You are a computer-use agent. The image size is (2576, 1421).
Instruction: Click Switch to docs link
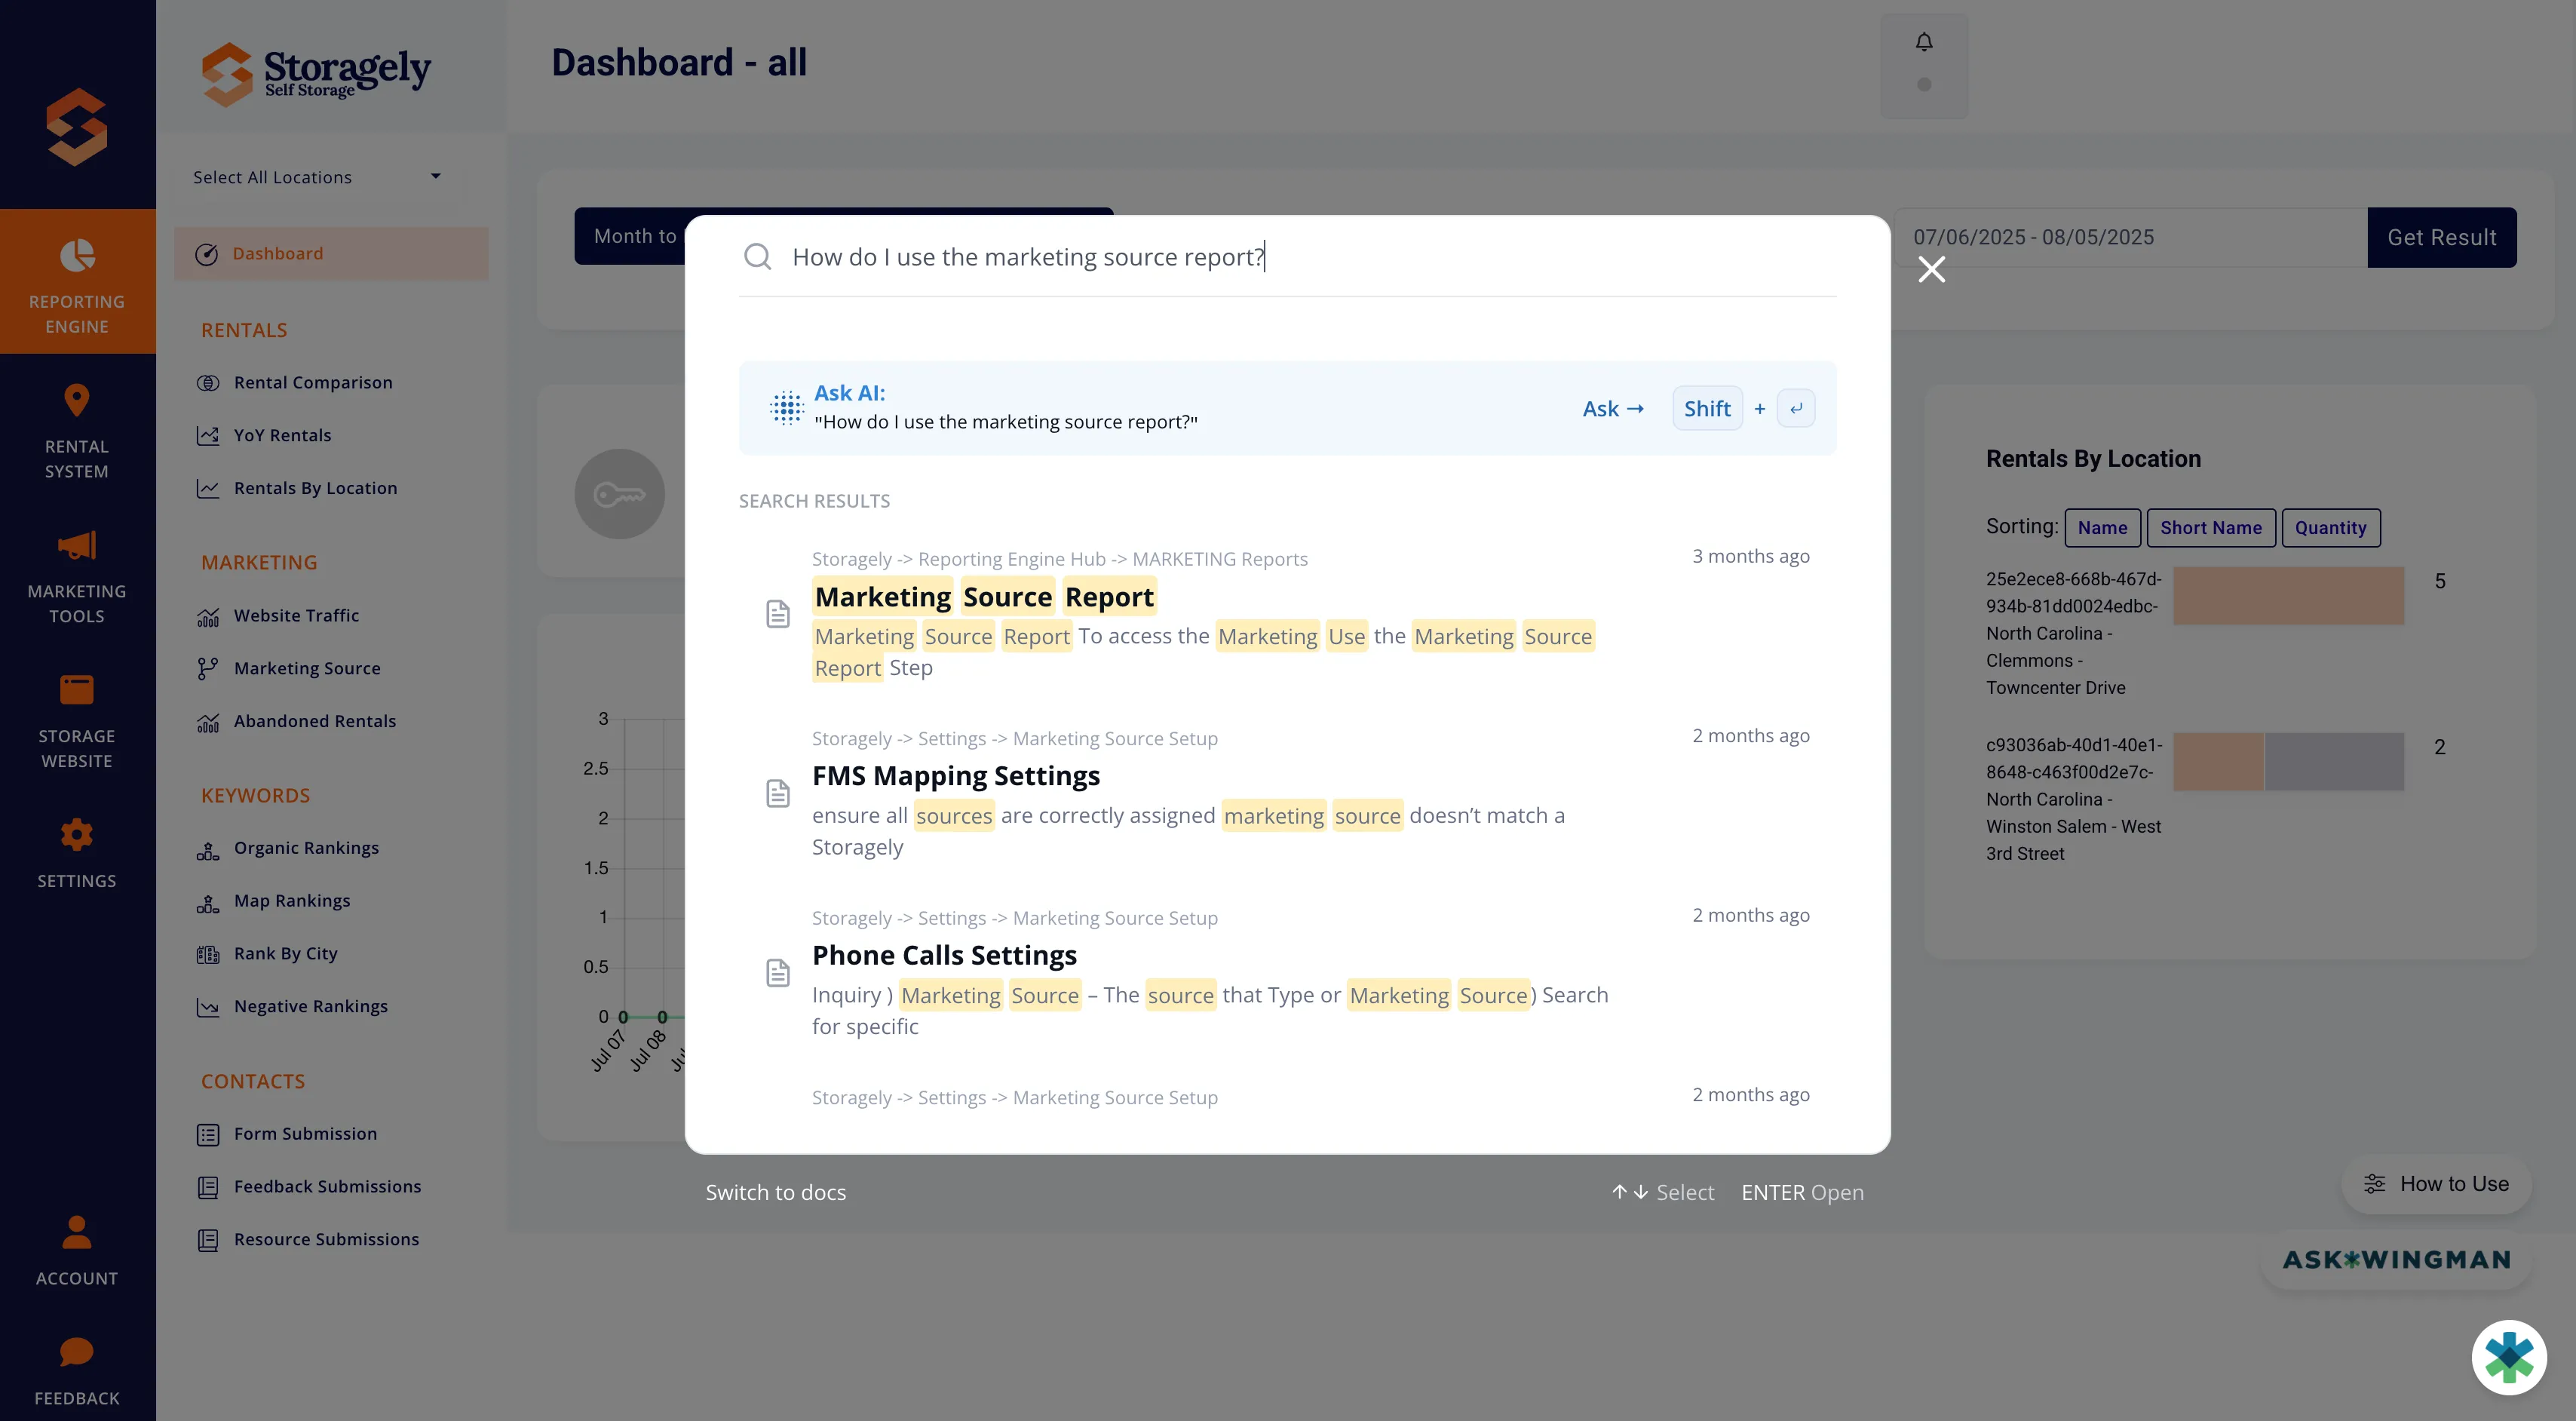[776, 1192]
